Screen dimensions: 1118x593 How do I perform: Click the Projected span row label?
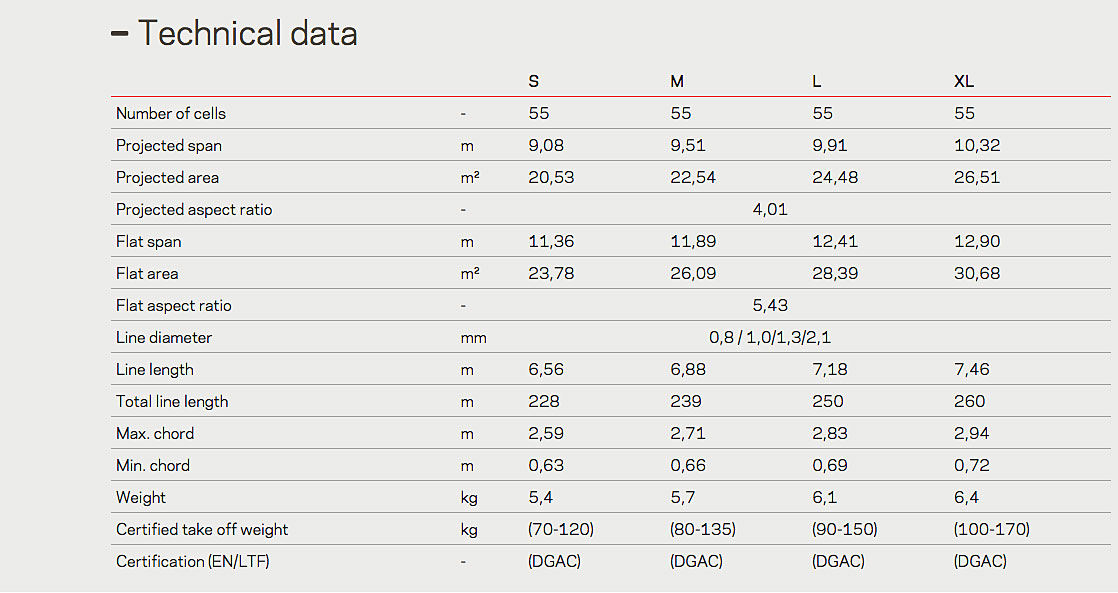[169, 145]
